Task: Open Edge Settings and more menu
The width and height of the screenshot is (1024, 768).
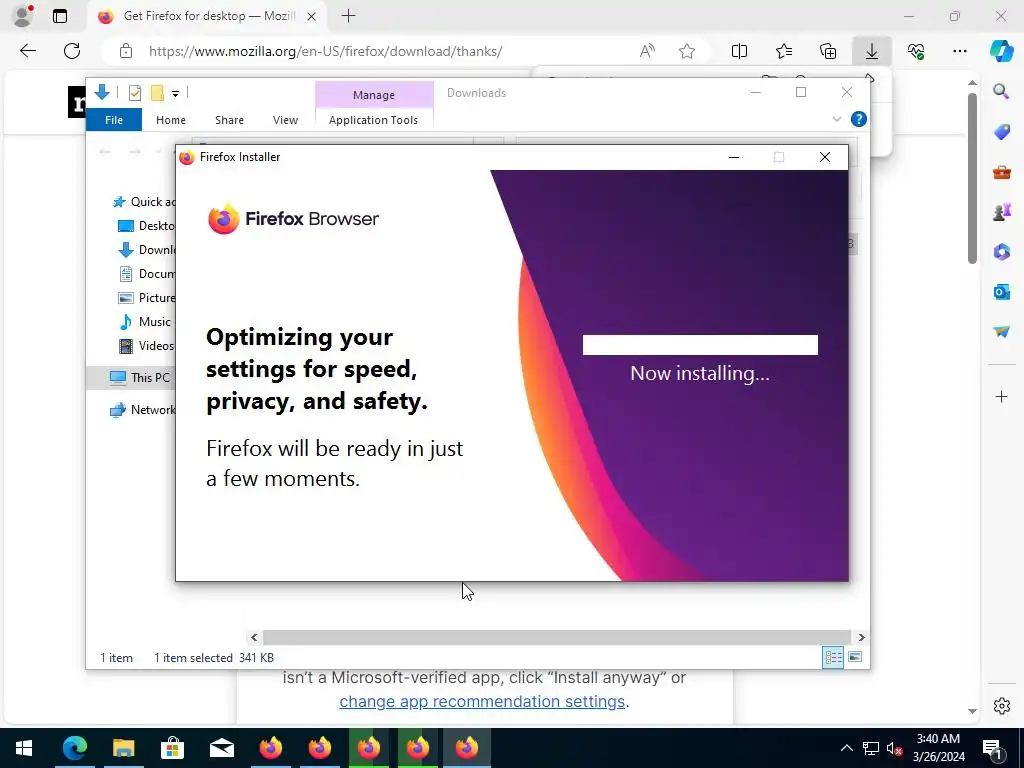Action: click(959, 51)
